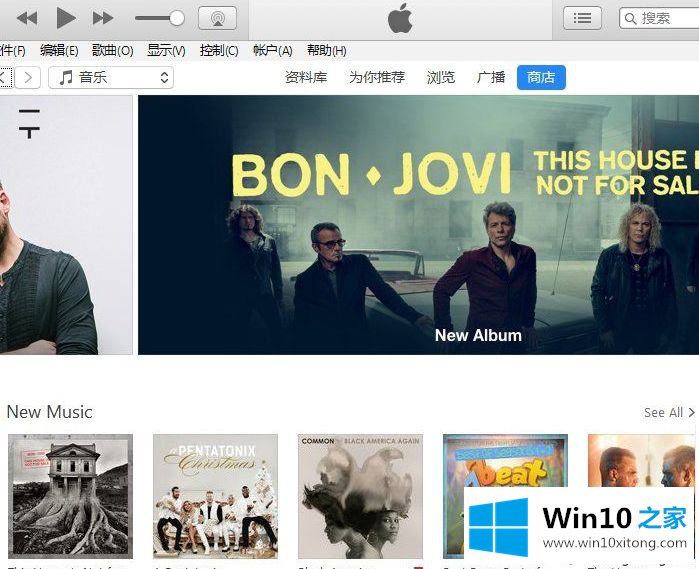Screen dimensions: 699x569
Task: Adjust the volume slider knob
Action: (x=177, y=18)
